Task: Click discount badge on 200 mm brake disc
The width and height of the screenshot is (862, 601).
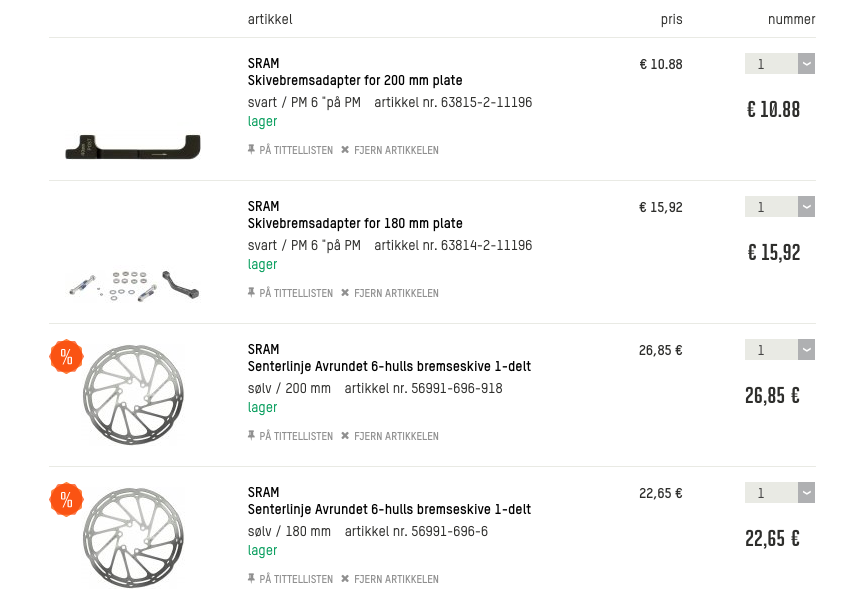Action: [66, 356]
